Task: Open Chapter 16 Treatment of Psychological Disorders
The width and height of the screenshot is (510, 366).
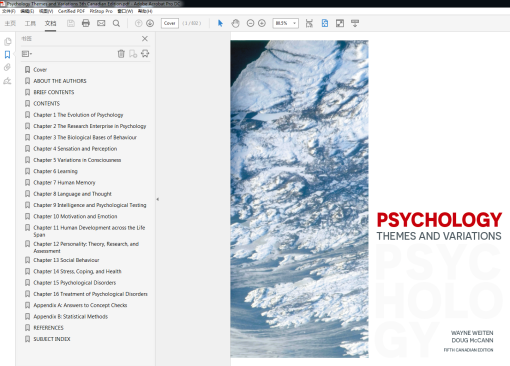Action: click(x=90, y=294)
